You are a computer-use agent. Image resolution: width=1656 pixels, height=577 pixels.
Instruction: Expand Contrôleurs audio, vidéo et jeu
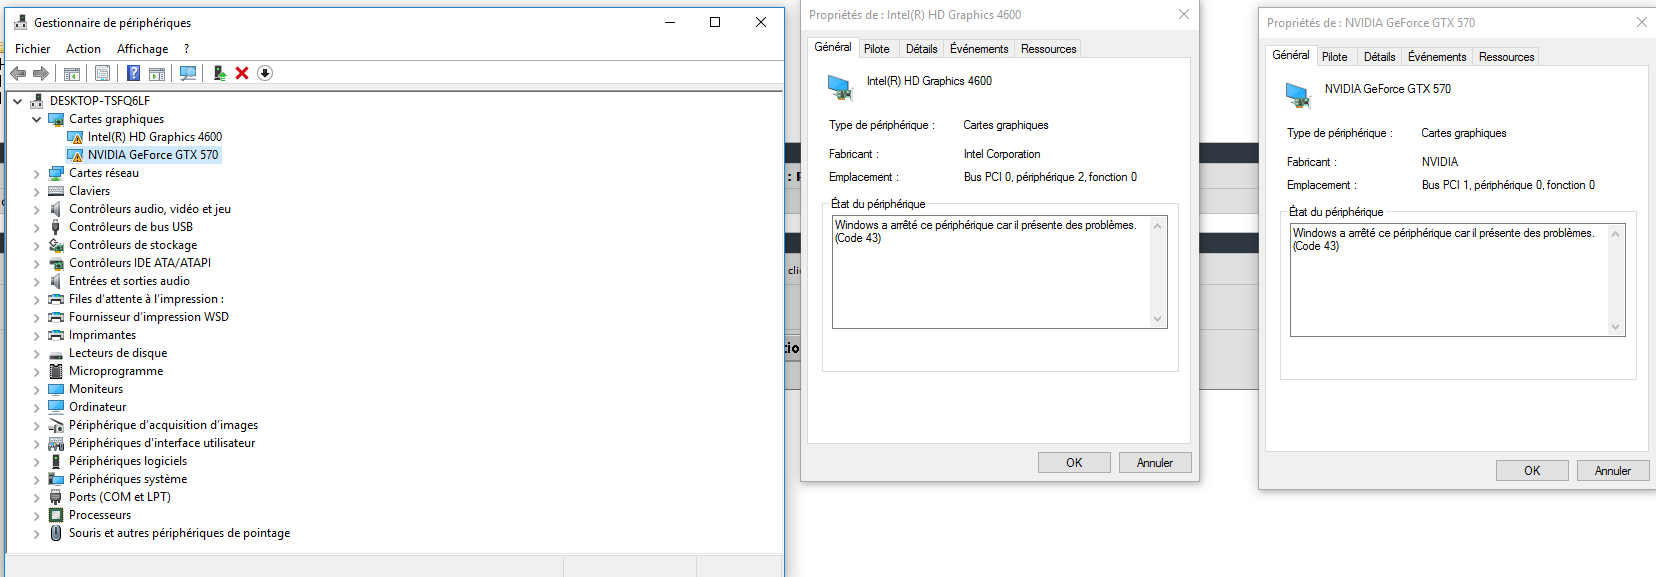[37, 209]
